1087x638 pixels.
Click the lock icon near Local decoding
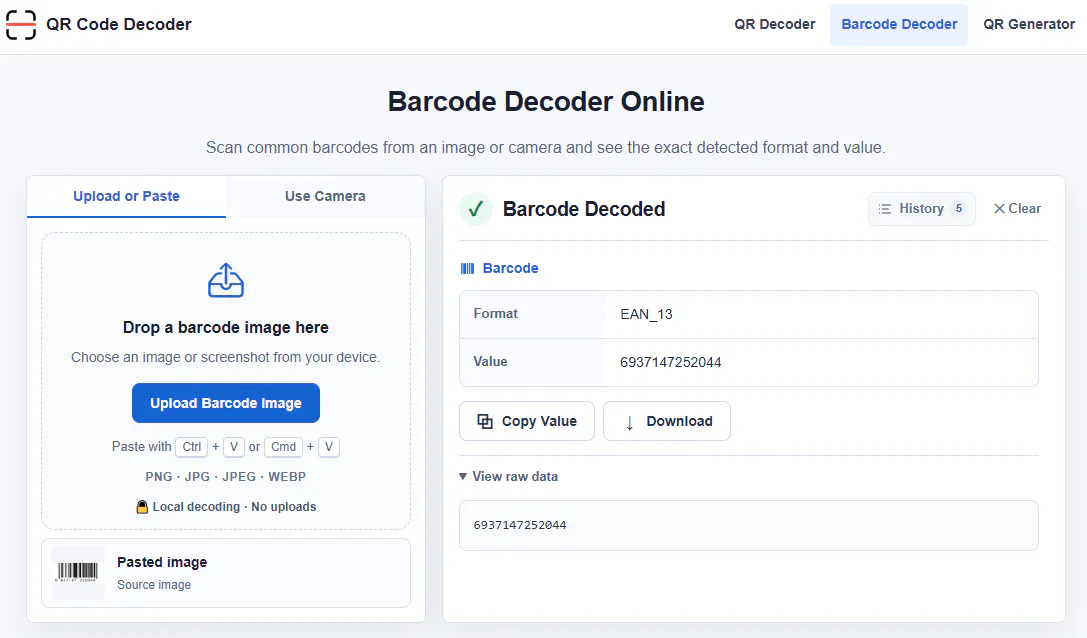(142, 507)
